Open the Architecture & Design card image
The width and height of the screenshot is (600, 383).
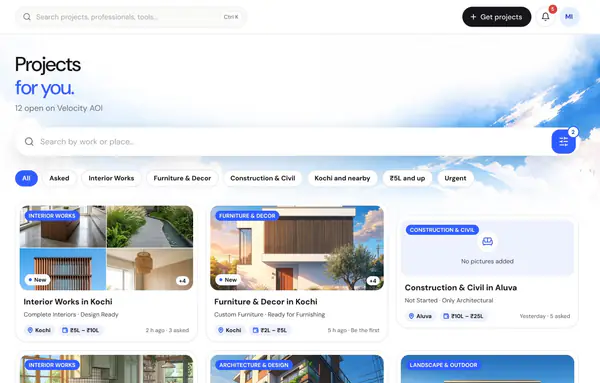297,369
